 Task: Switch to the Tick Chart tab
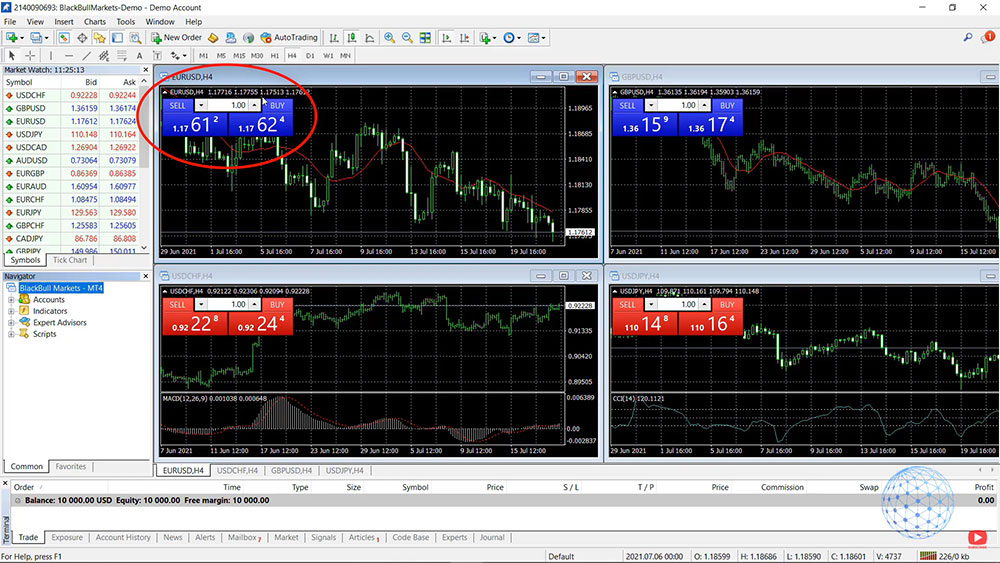click(x=70, y=260)
